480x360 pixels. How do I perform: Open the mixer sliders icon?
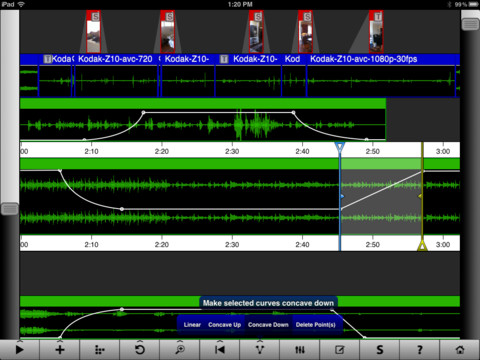(300, 350)
